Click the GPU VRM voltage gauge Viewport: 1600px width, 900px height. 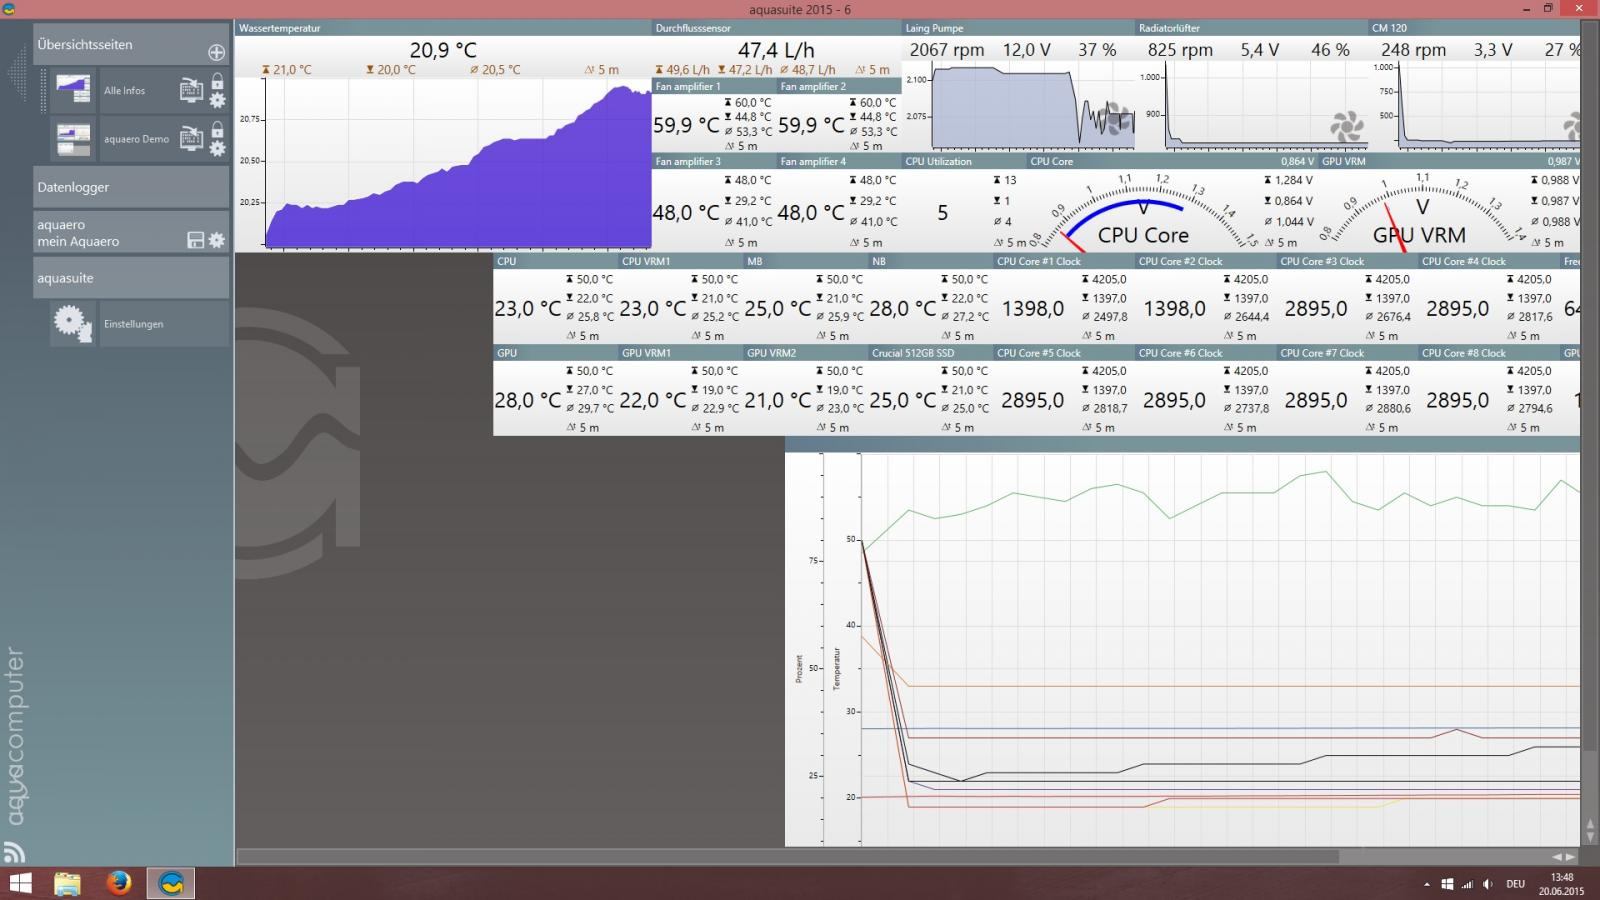pyautogui.click(x=1420, y=211)
